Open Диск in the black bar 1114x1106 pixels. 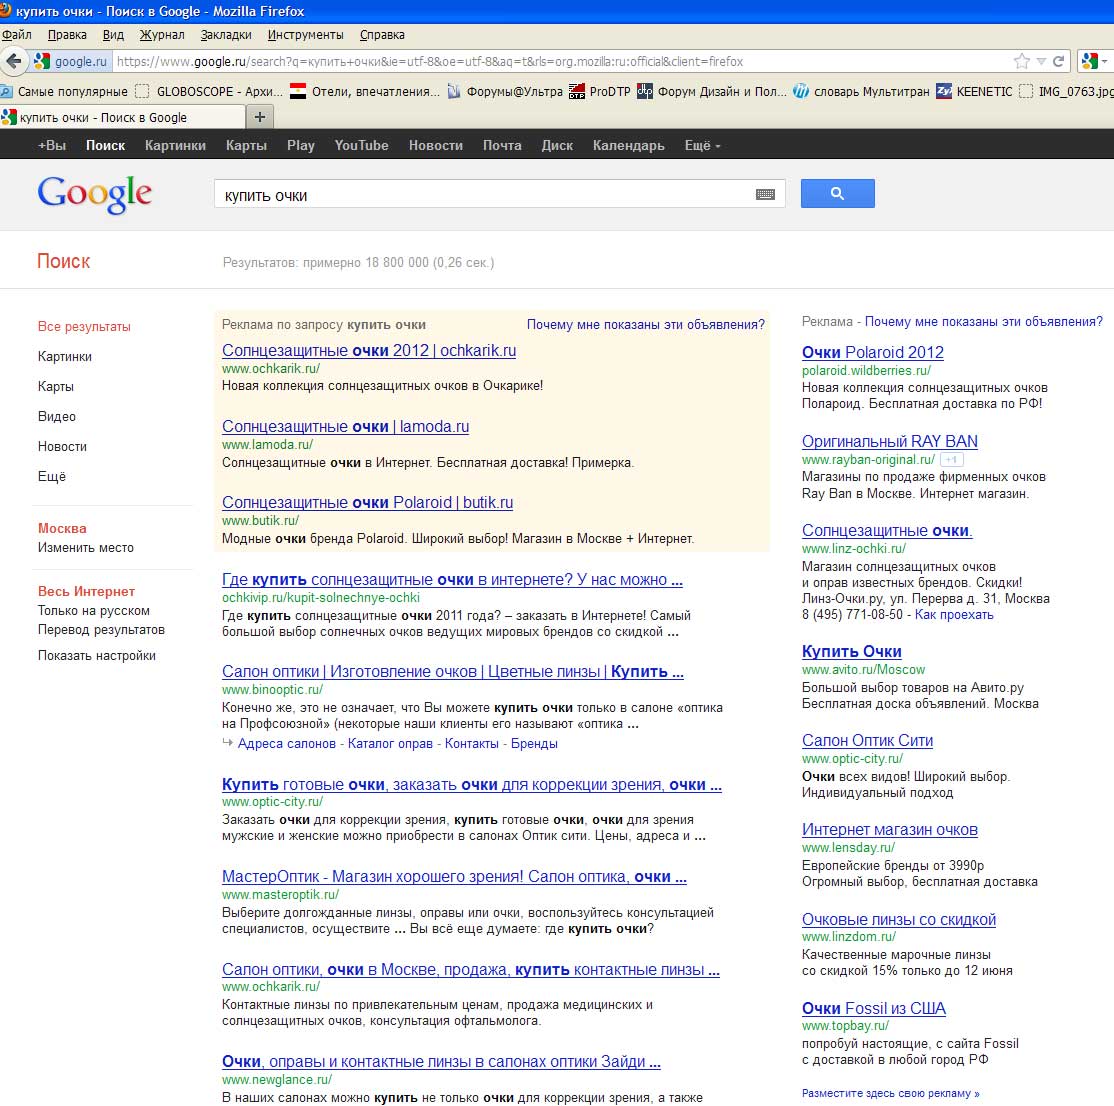(x=557, y=146)
